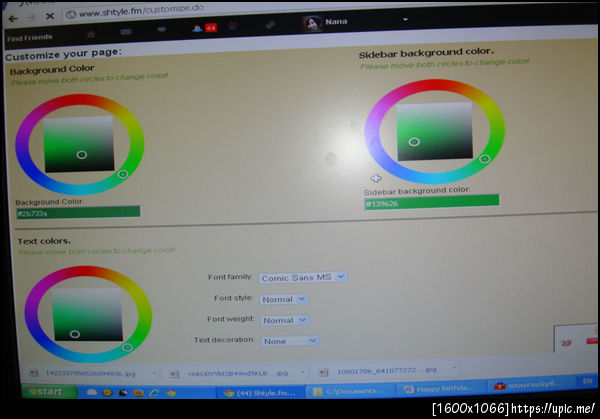Open Nana's profile avatar
The height and width of the screenshot is (419, 600).
[x=312, y=23]
